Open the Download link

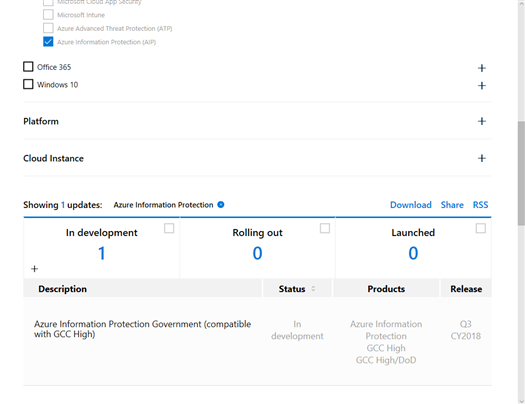point(410,205)
